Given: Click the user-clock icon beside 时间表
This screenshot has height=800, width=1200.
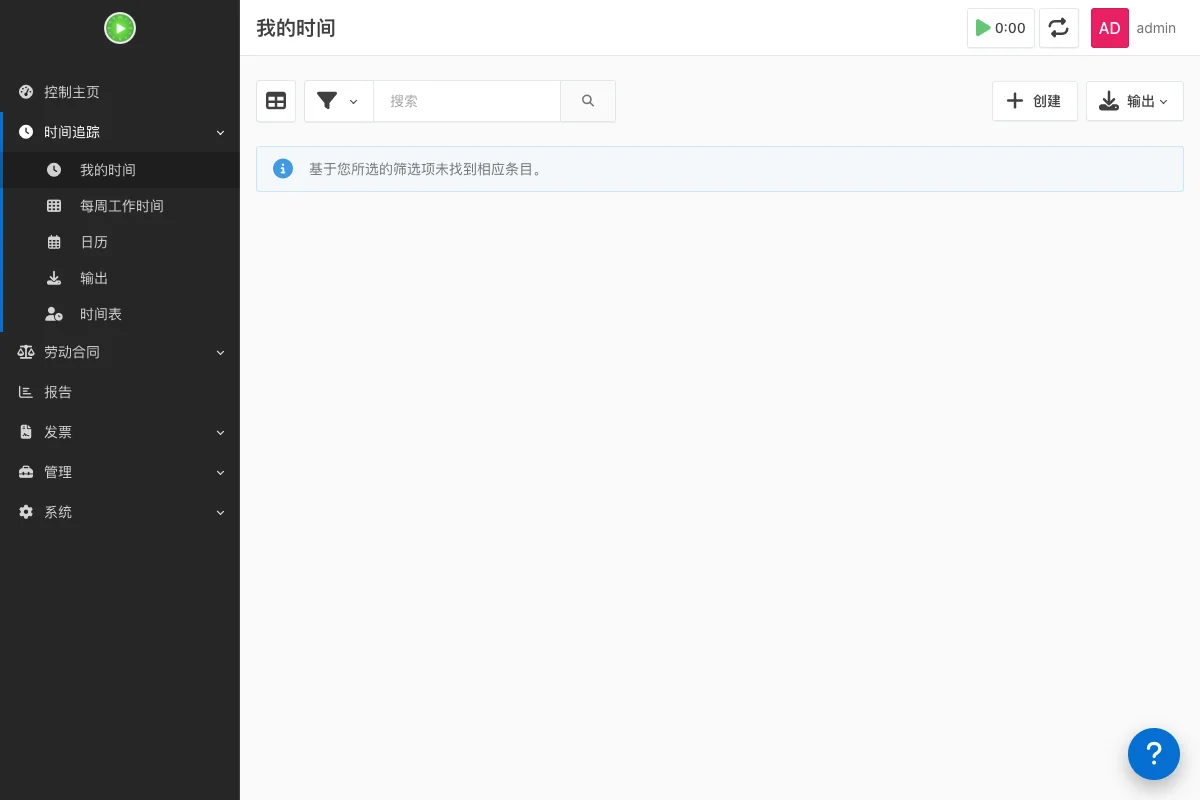Looking at the screenshot, I should coord(54,314).
